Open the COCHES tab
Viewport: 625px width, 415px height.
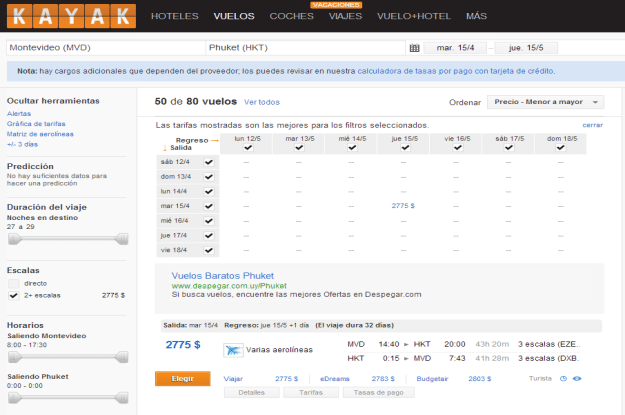291,16
